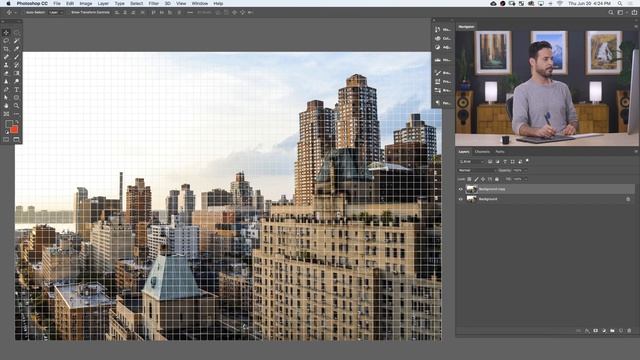
Task: Open the Fill value dropdown arrow
Action: pos(525,179)
